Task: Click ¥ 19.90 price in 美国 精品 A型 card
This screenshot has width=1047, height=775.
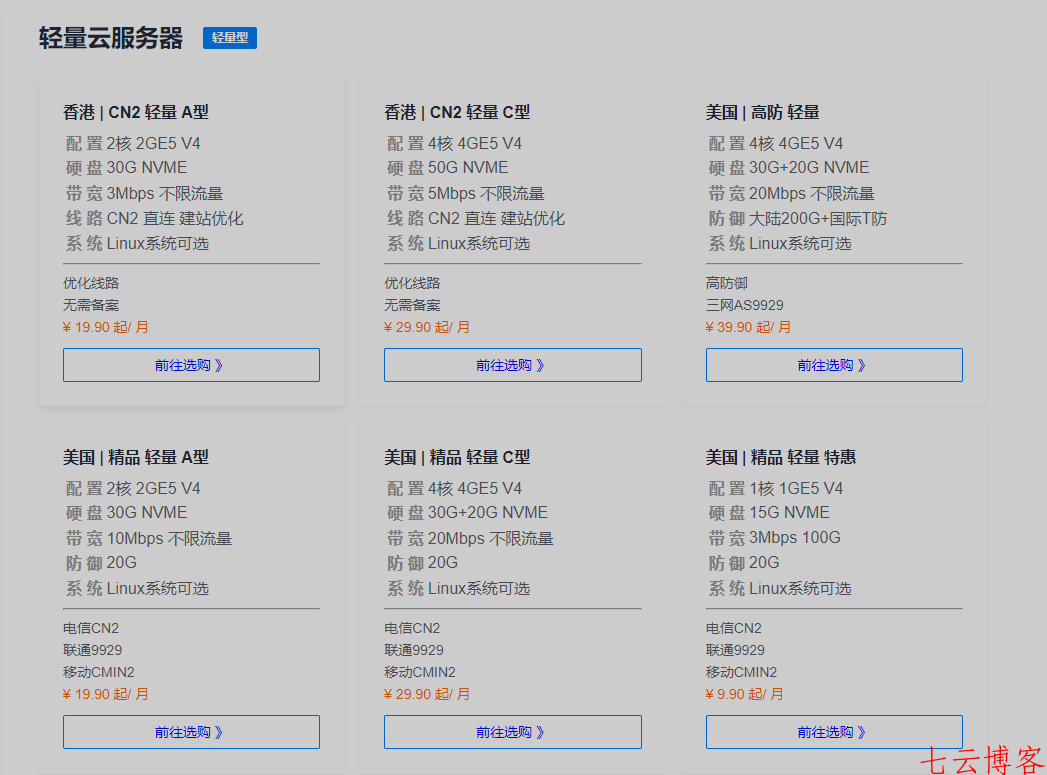Action: click(x=106, y=694)
